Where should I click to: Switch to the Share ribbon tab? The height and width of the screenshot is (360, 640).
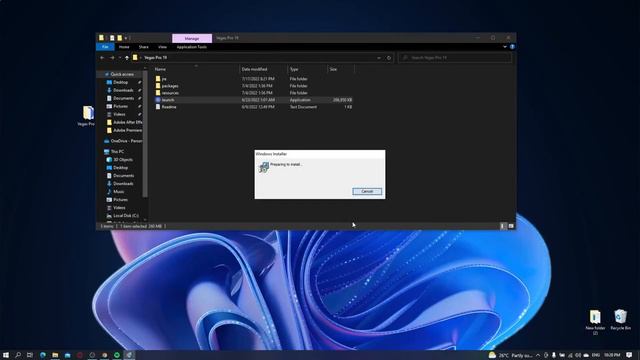point(143,47)
